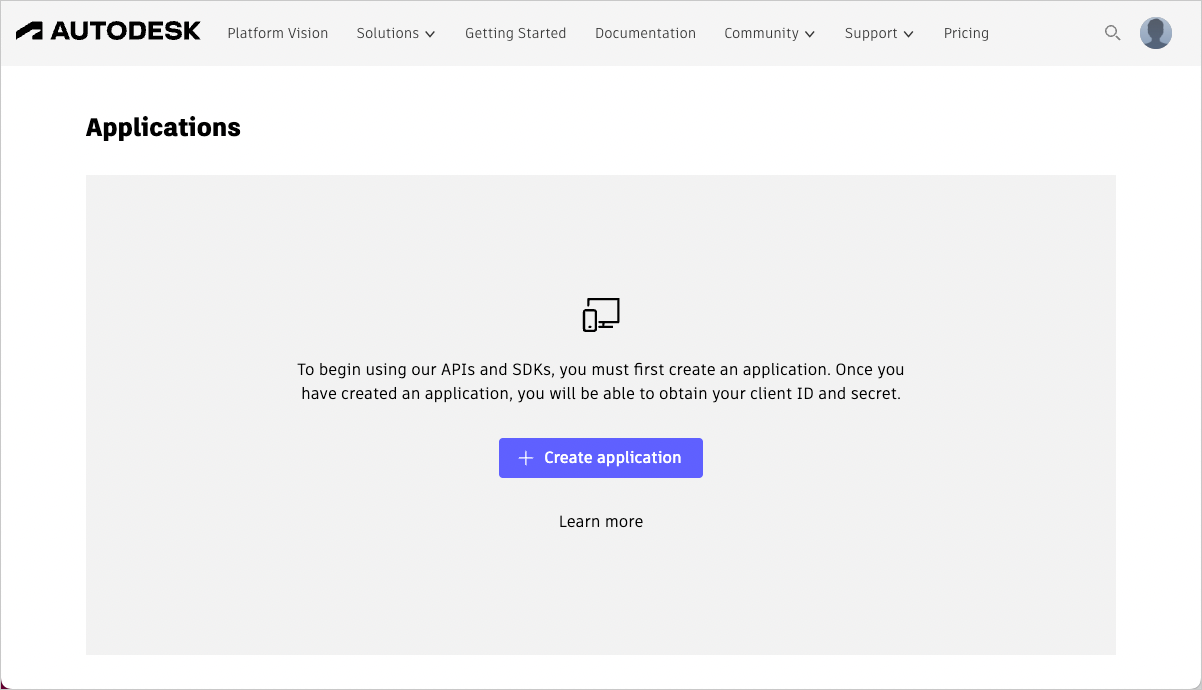Expand the Support chevron arrow
This screenshot has width=1202, height=690.
(908, 34)
